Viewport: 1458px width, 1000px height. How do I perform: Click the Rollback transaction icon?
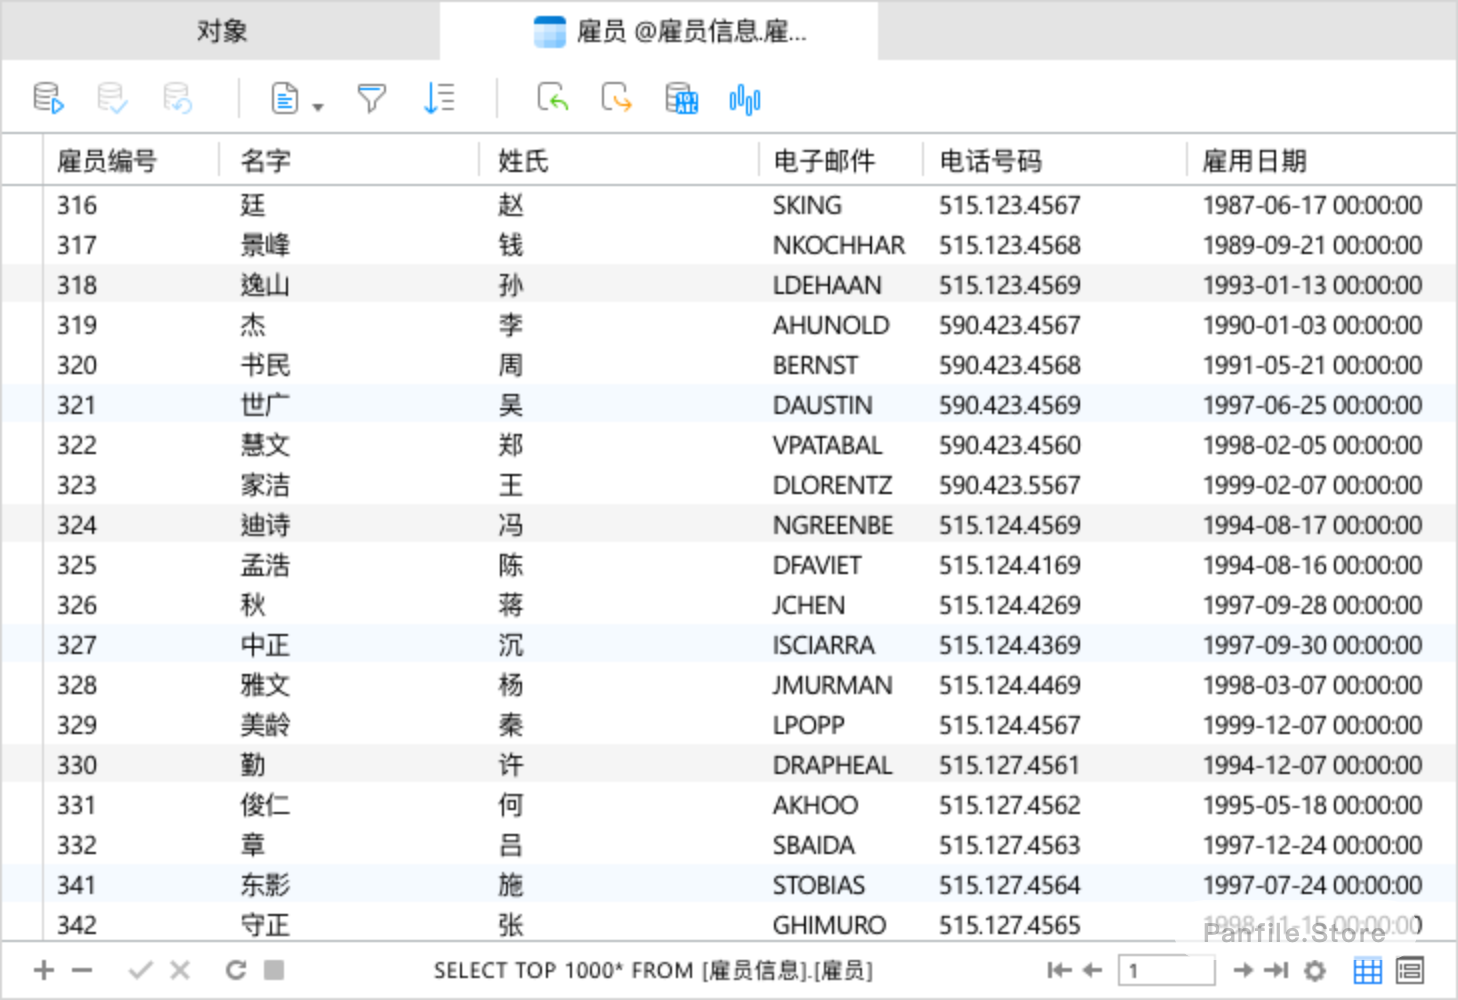click(x=177, y=98)
